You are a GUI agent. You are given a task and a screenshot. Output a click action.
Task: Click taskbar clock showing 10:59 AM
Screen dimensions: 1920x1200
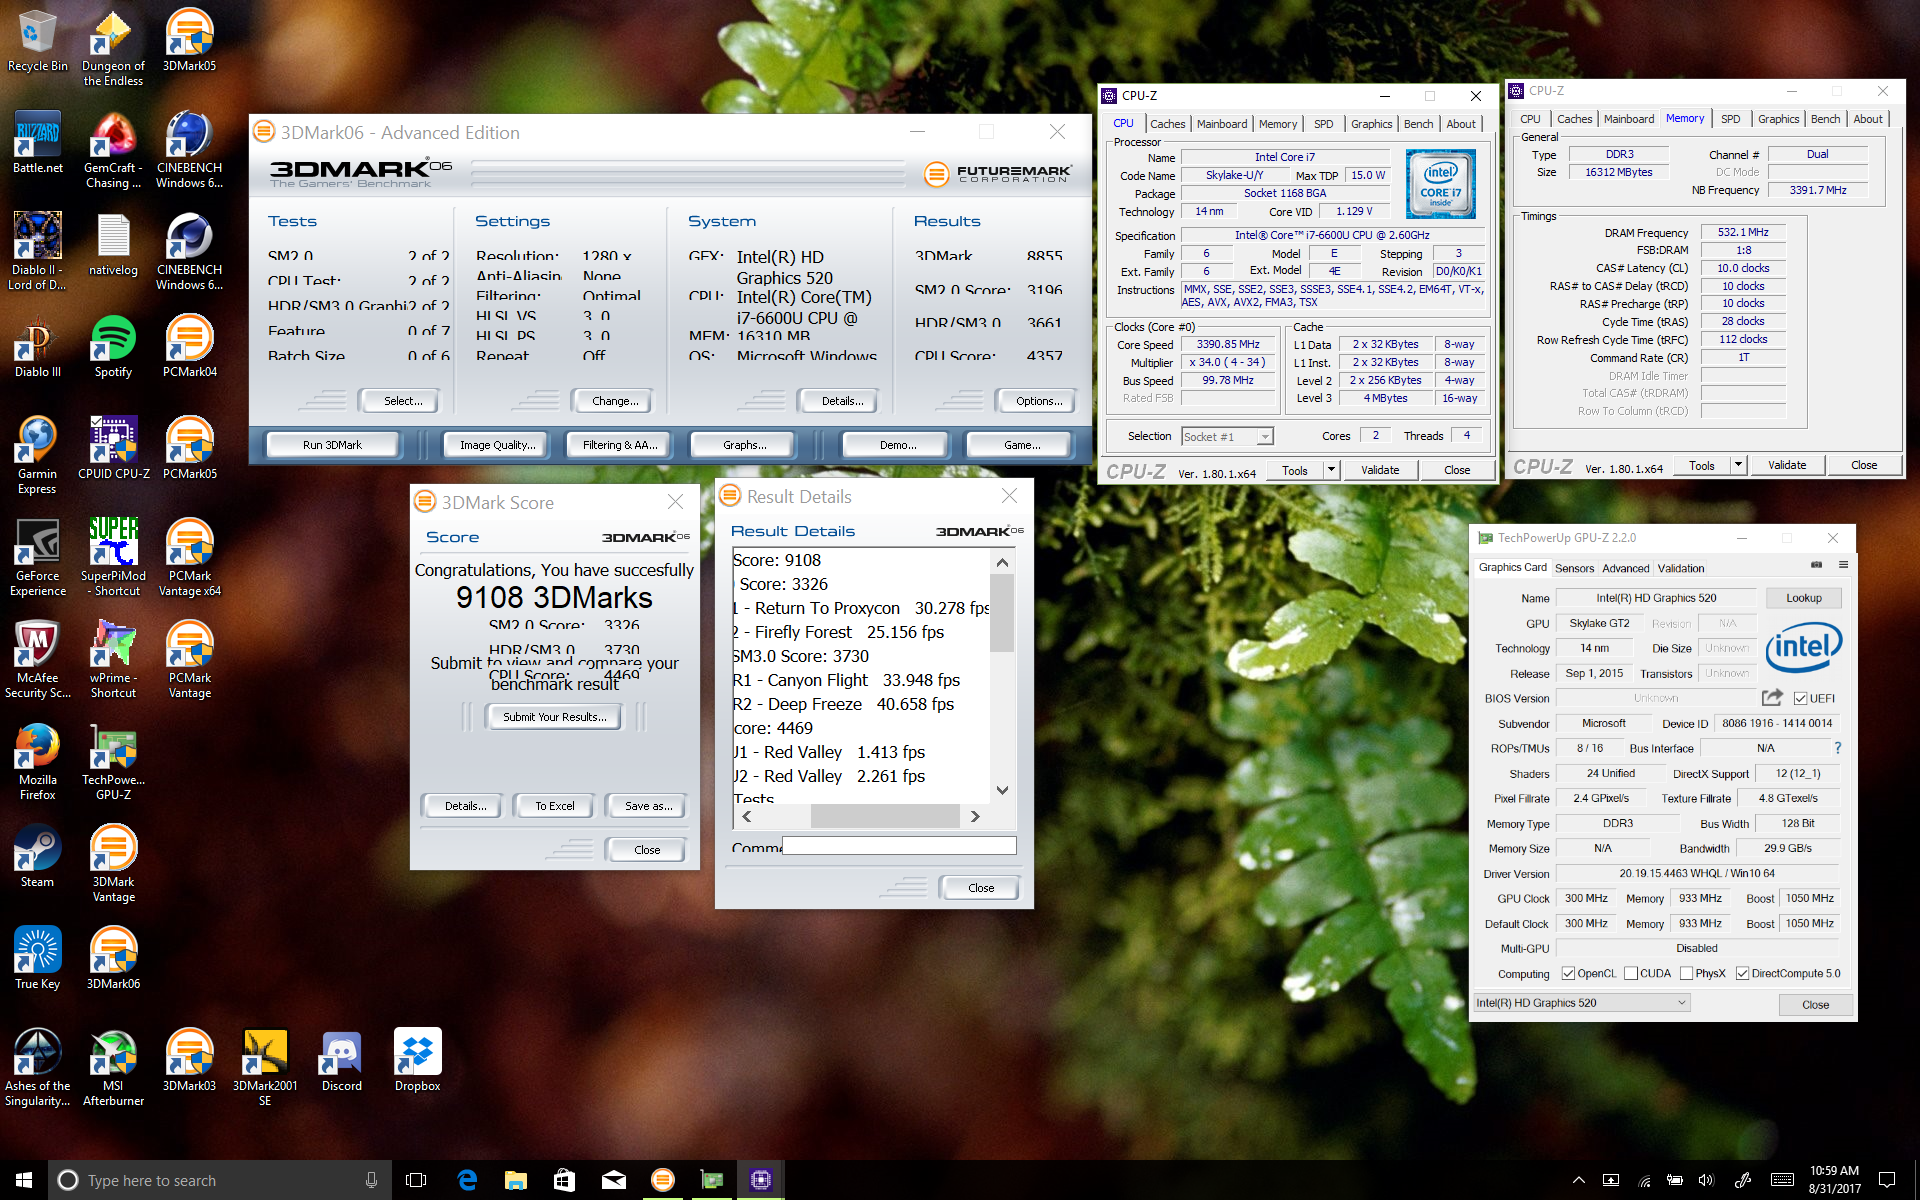pos(1835,1180)
